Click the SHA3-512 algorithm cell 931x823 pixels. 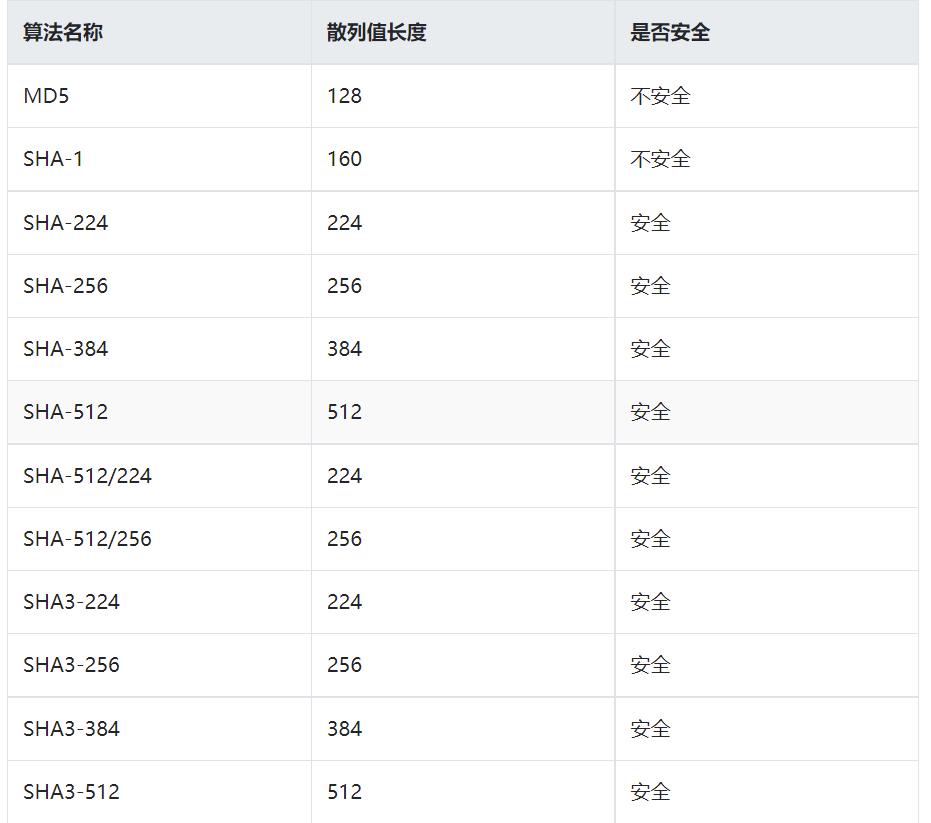72,792
